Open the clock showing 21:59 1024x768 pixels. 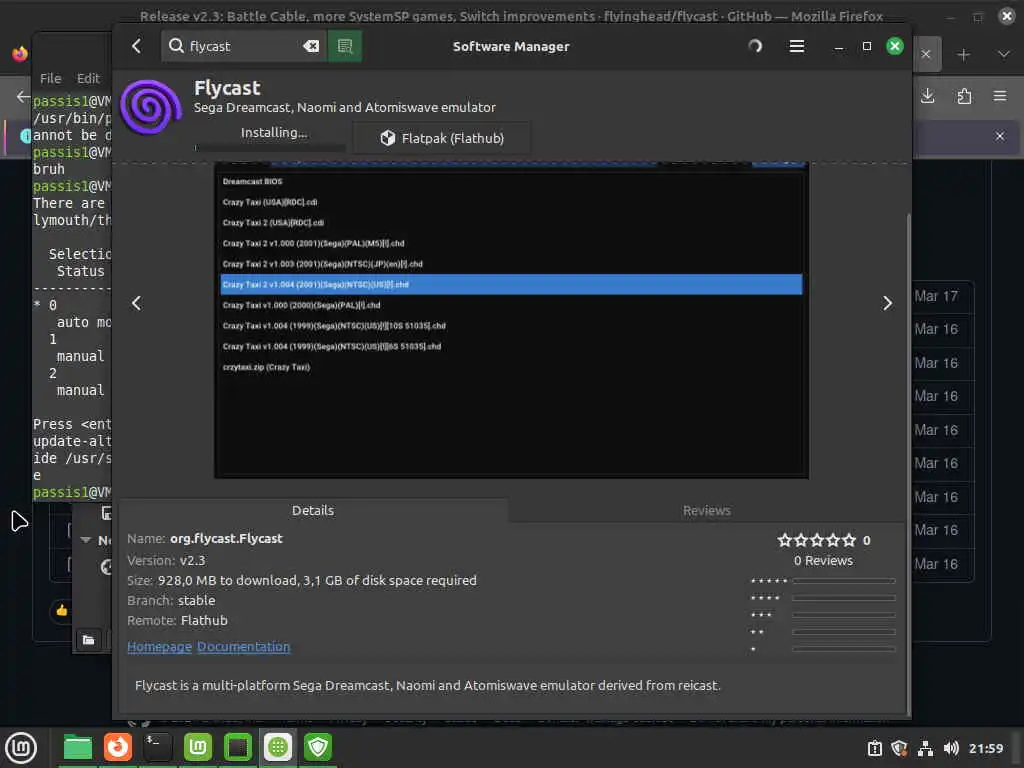tap(985, 748)
